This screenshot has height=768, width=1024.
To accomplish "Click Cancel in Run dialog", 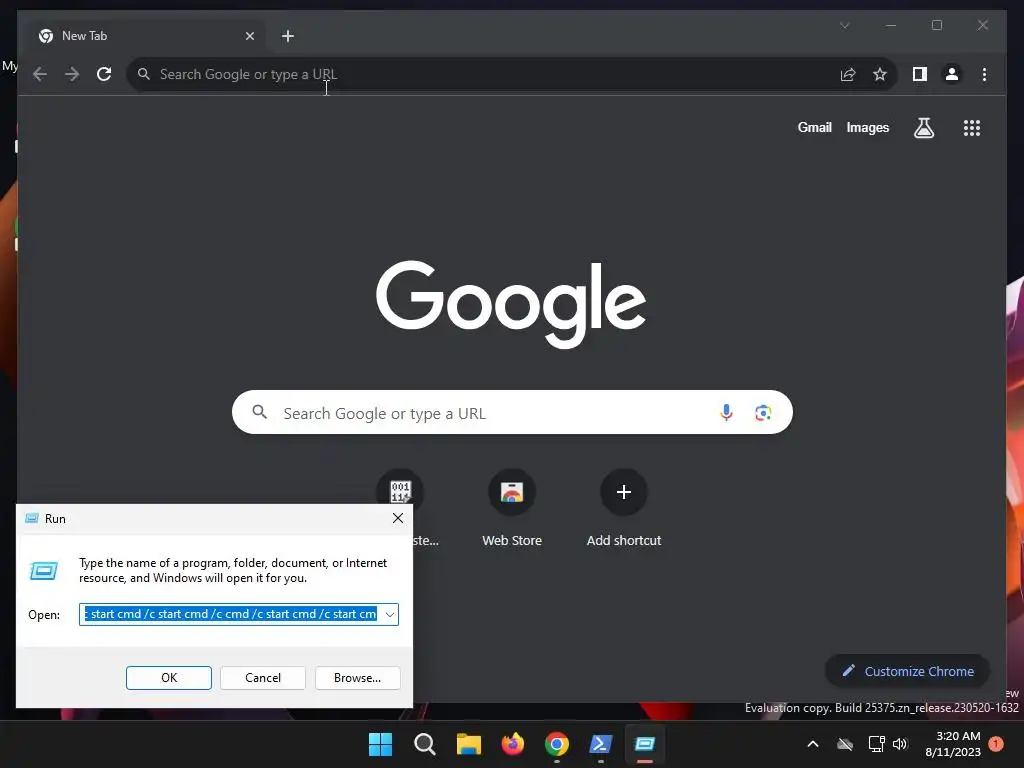I will tap(263, 677).
